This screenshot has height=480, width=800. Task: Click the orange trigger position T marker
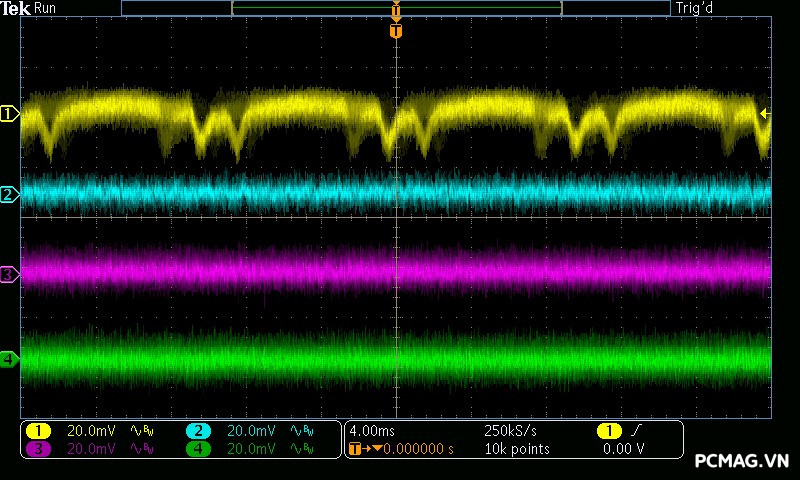396,31
